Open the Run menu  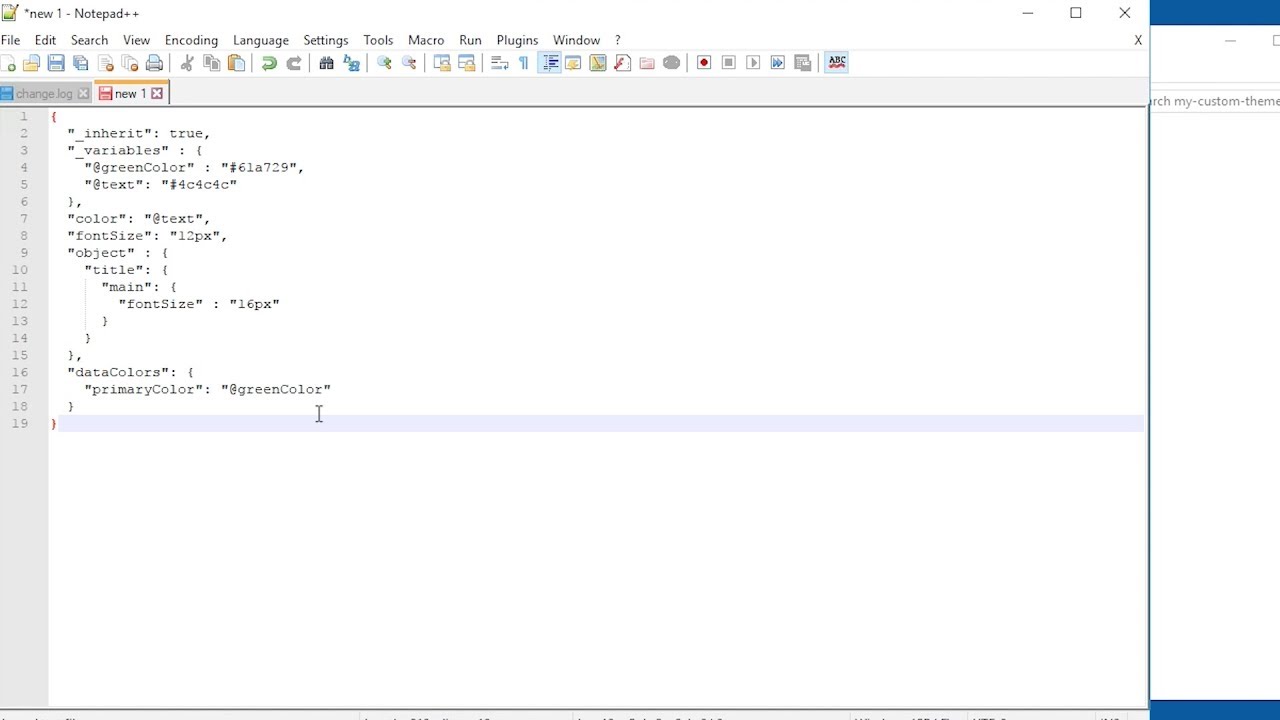(x=470, y=40)
